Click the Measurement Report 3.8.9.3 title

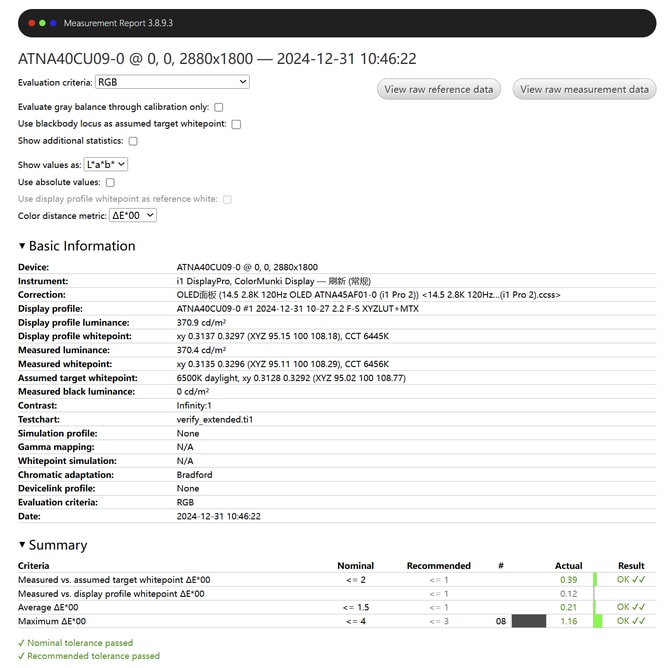[x=118, y=23]
